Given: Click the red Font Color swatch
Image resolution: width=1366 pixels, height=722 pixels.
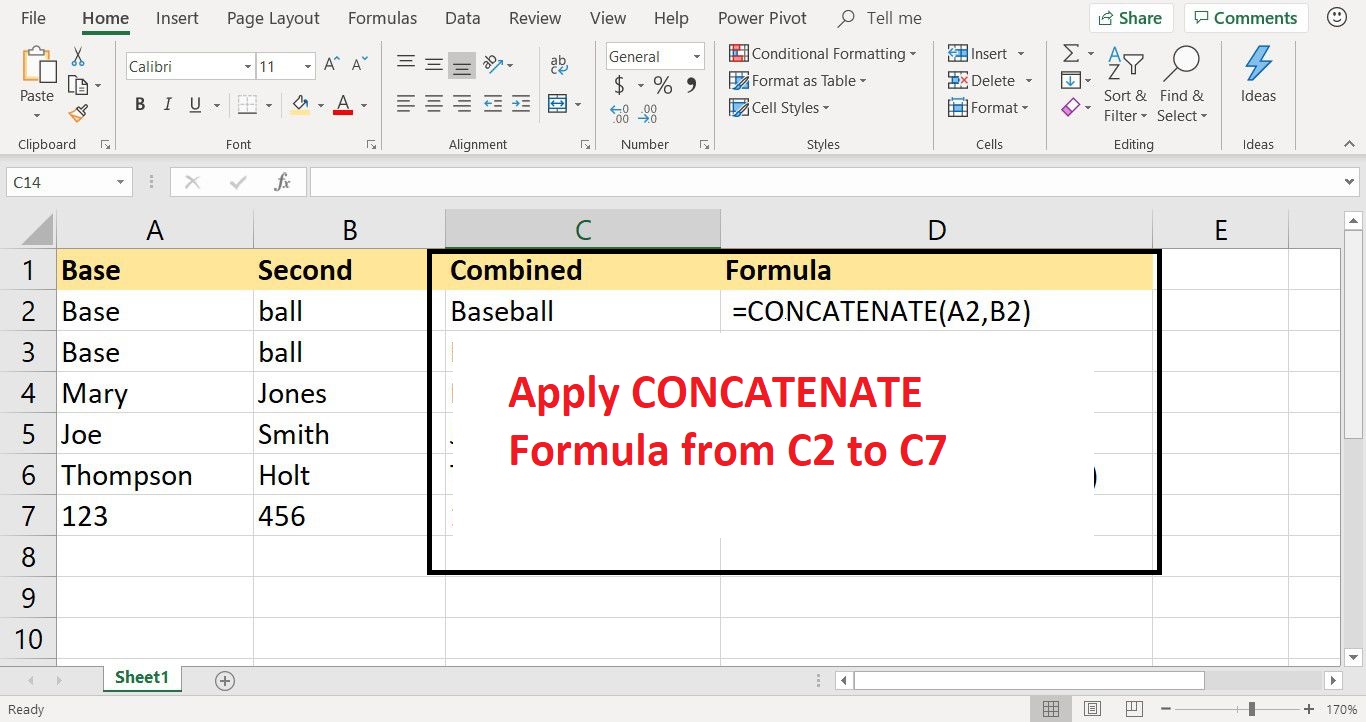Looking at the screenshot, I should [x=343, y=105].
